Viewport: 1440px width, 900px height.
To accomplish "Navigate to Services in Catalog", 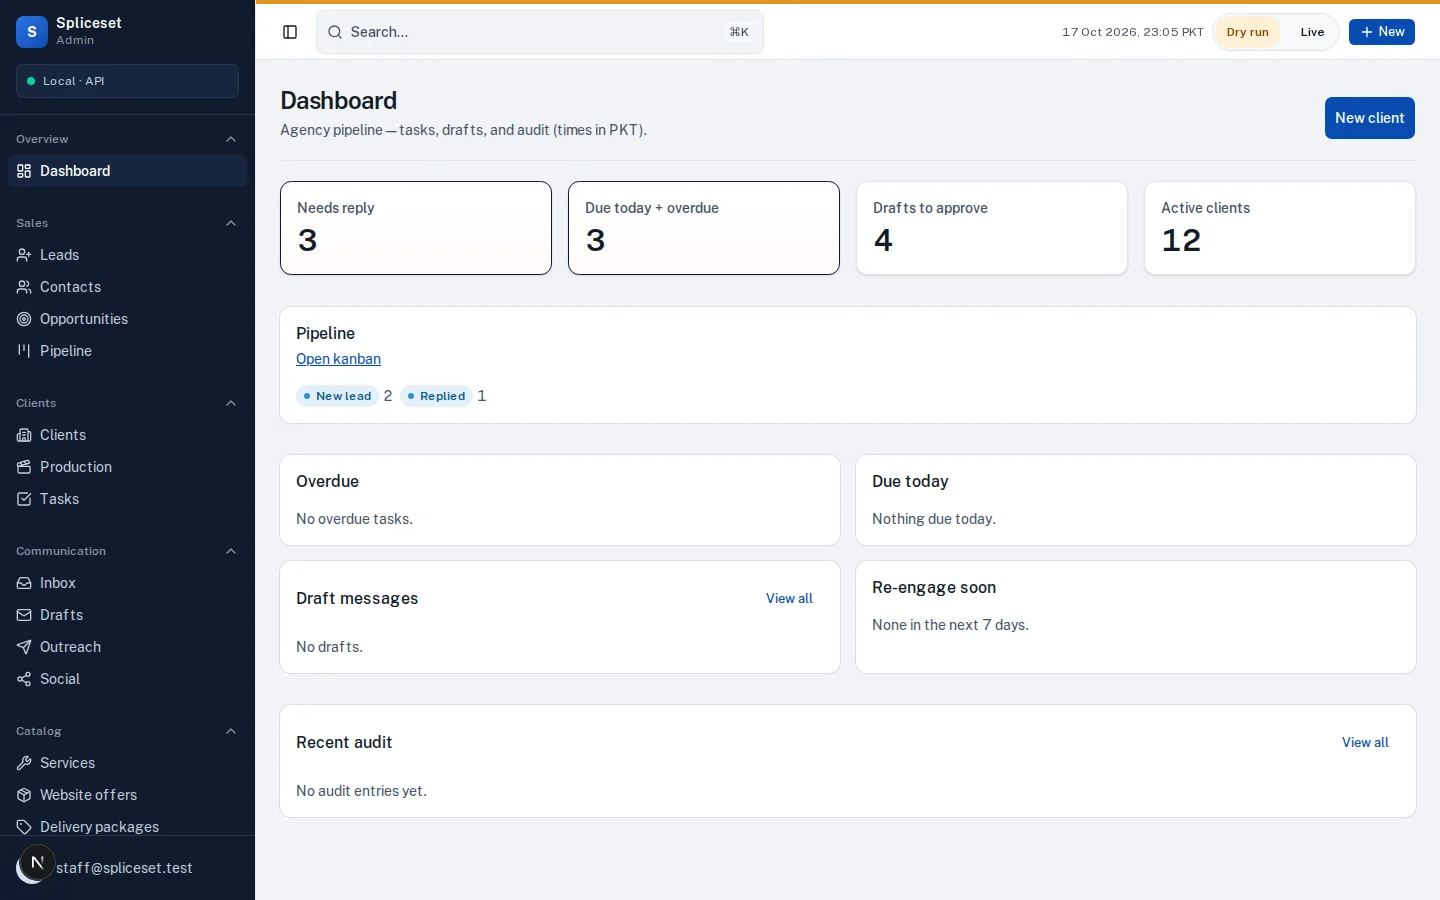I will [127, 763].
